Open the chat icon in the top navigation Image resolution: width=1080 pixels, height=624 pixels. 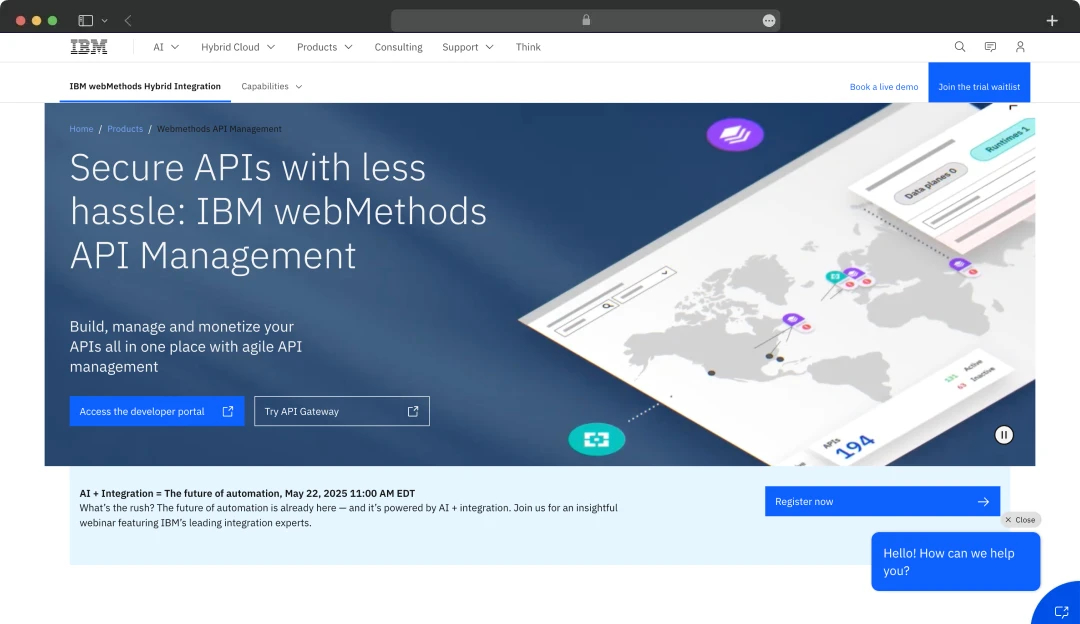tap(990, 46)
